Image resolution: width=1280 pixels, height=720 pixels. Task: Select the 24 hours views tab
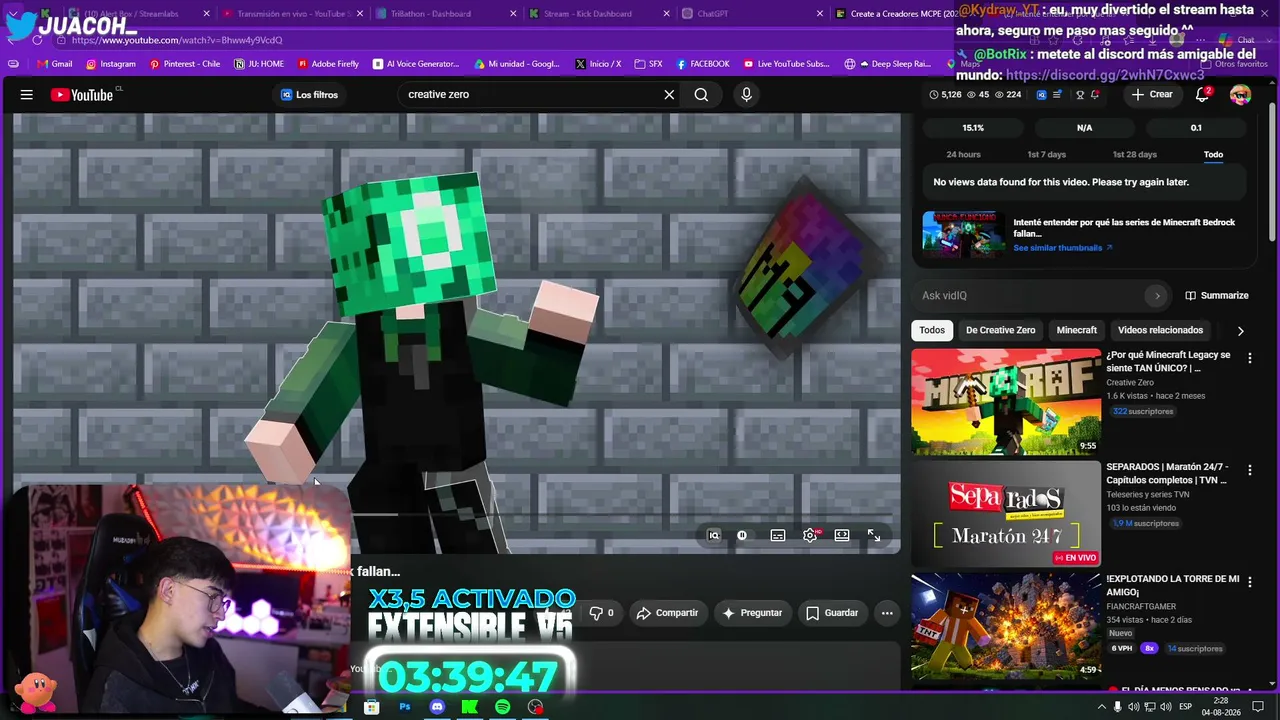click(x=963, y=155)
